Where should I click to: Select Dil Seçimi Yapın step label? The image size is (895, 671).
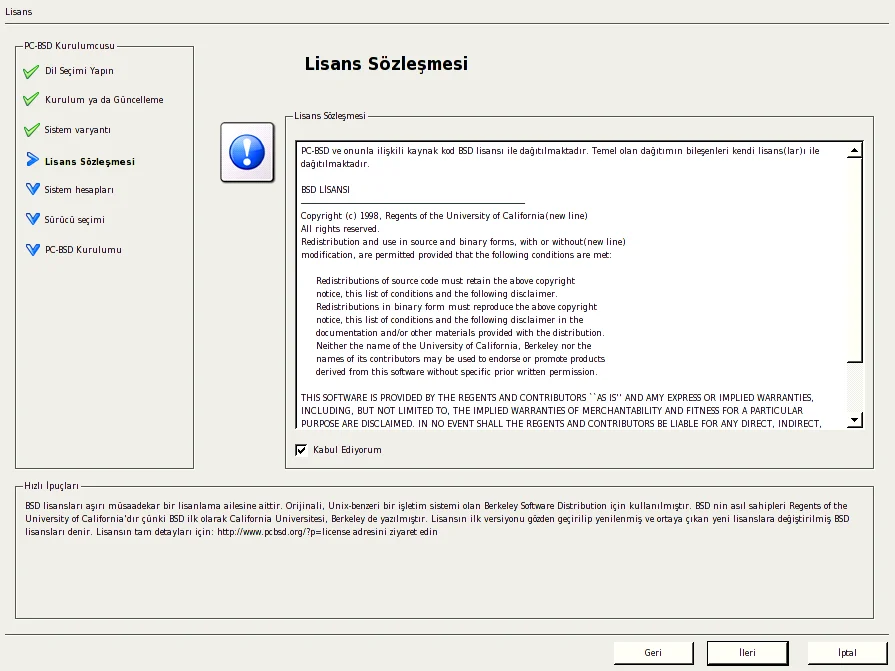click(79, 71)
